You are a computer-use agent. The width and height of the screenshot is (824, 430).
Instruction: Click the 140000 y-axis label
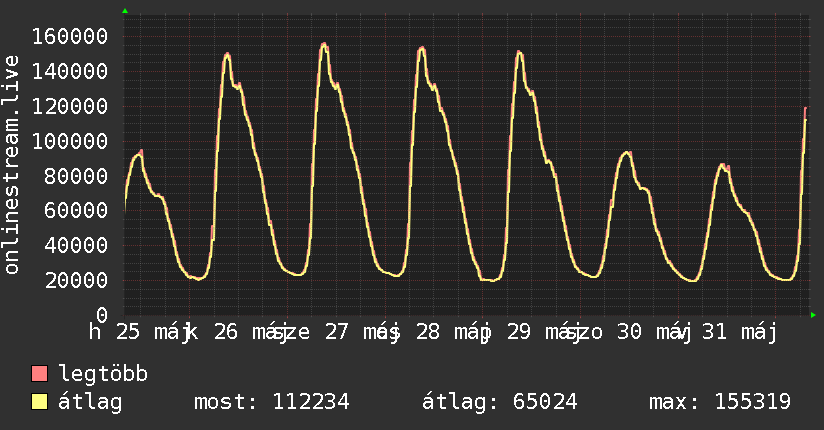point(70,71)
